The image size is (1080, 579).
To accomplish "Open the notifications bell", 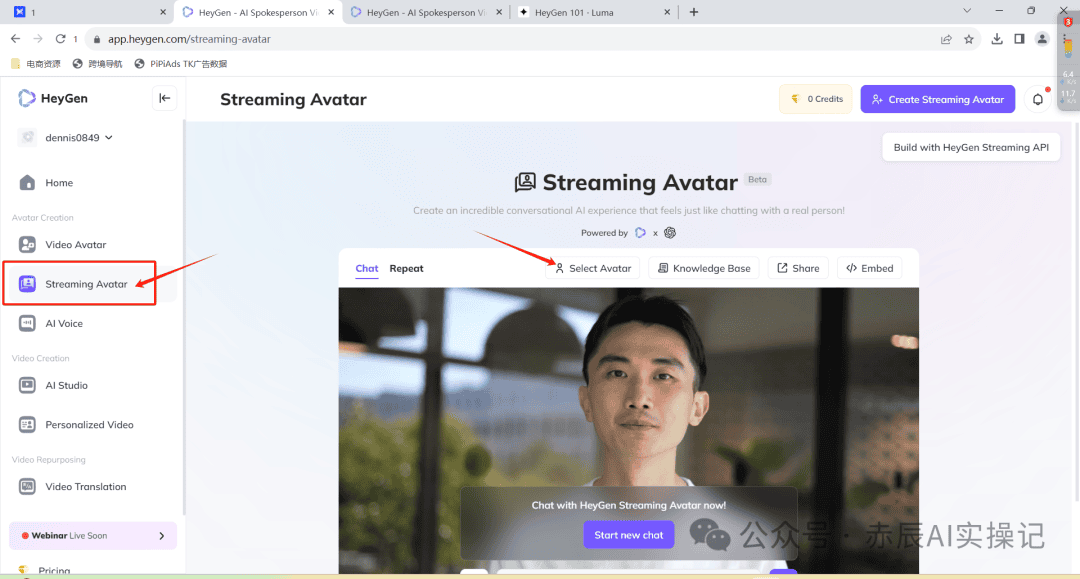I will tap(1038, 99).
